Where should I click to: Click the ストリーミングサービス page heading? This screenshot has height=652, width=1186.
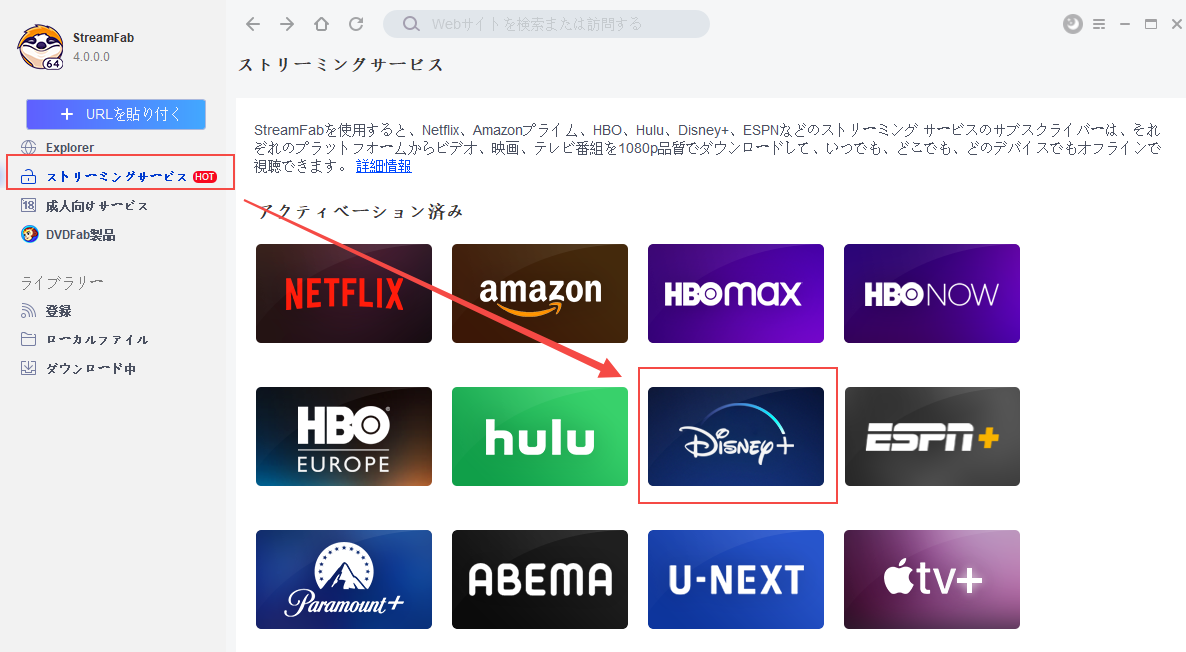[340, 65]
